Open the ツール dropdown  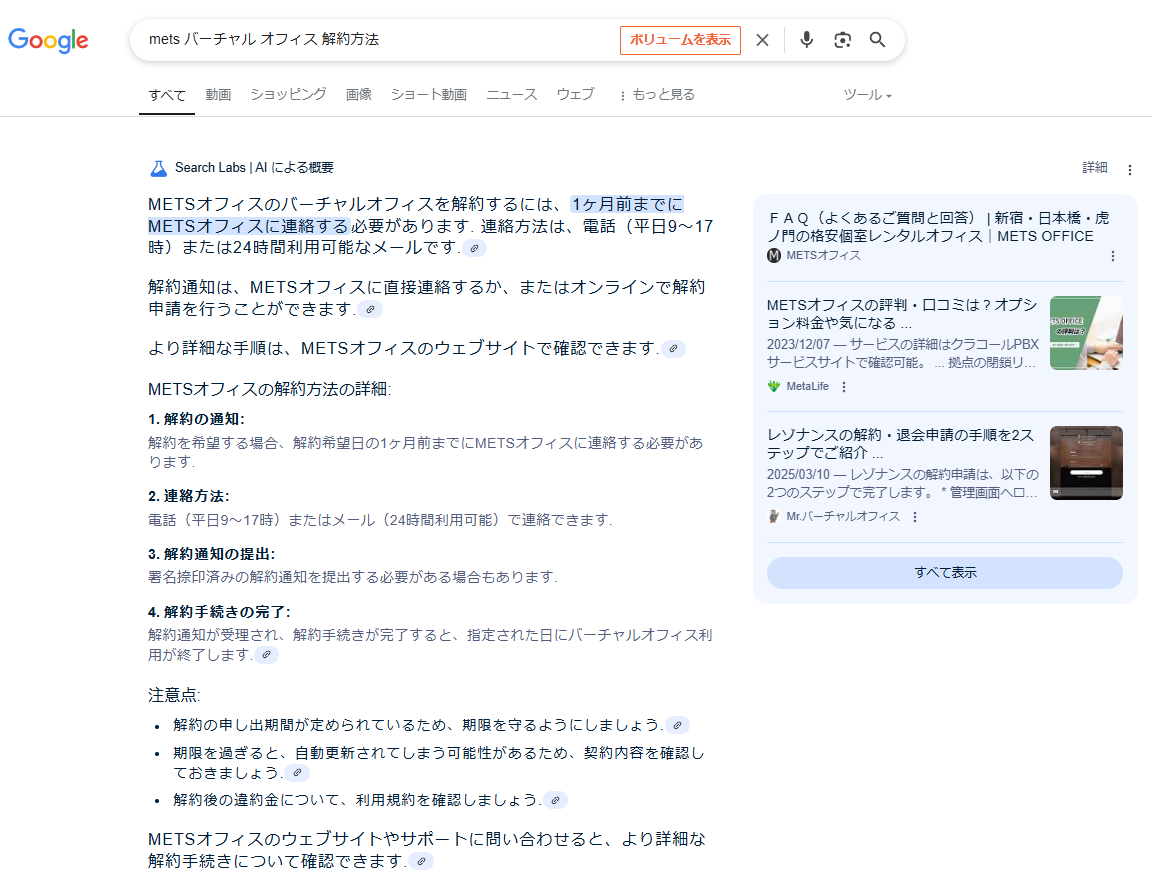tap(867, 95)
